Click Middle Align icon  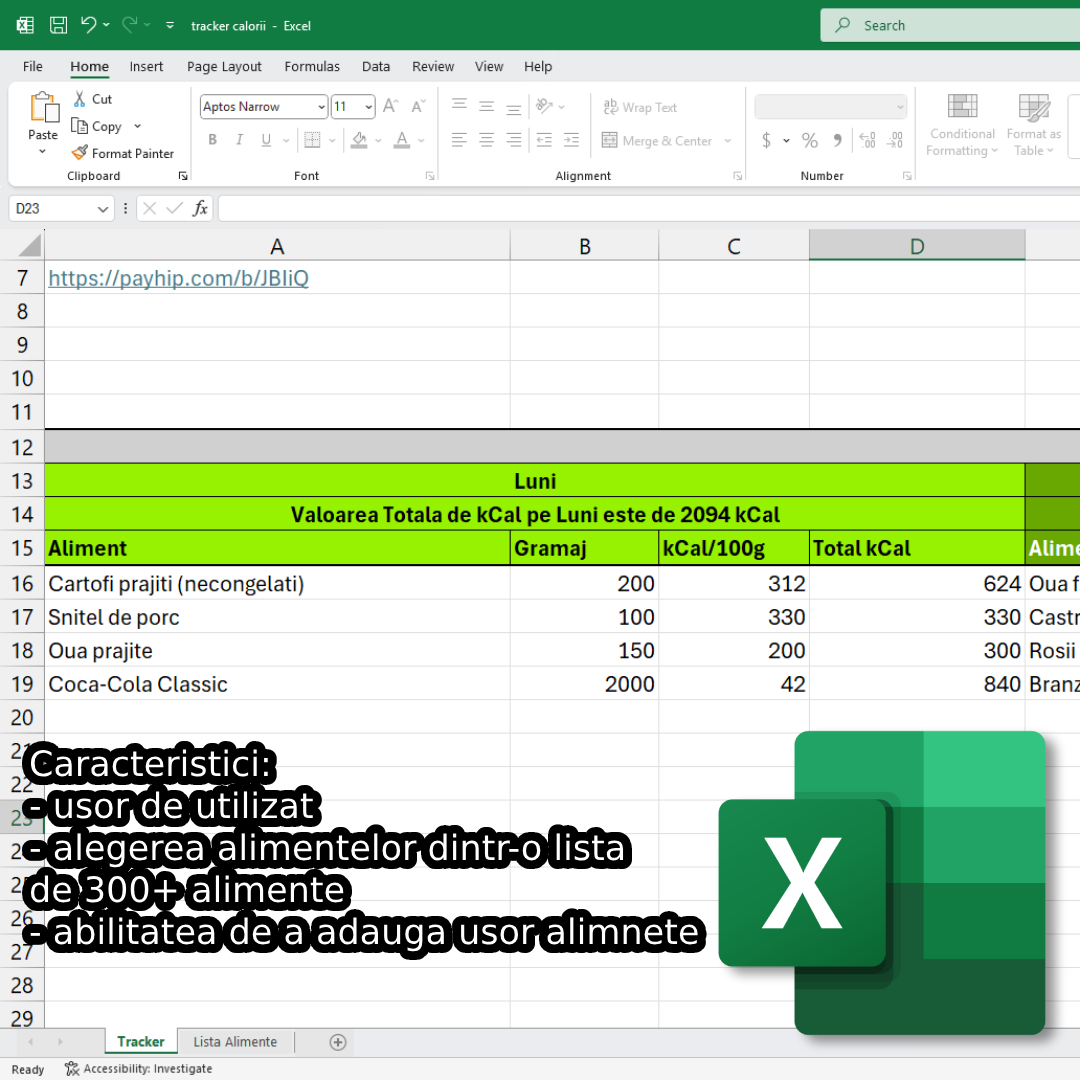[x=486, y=106]
